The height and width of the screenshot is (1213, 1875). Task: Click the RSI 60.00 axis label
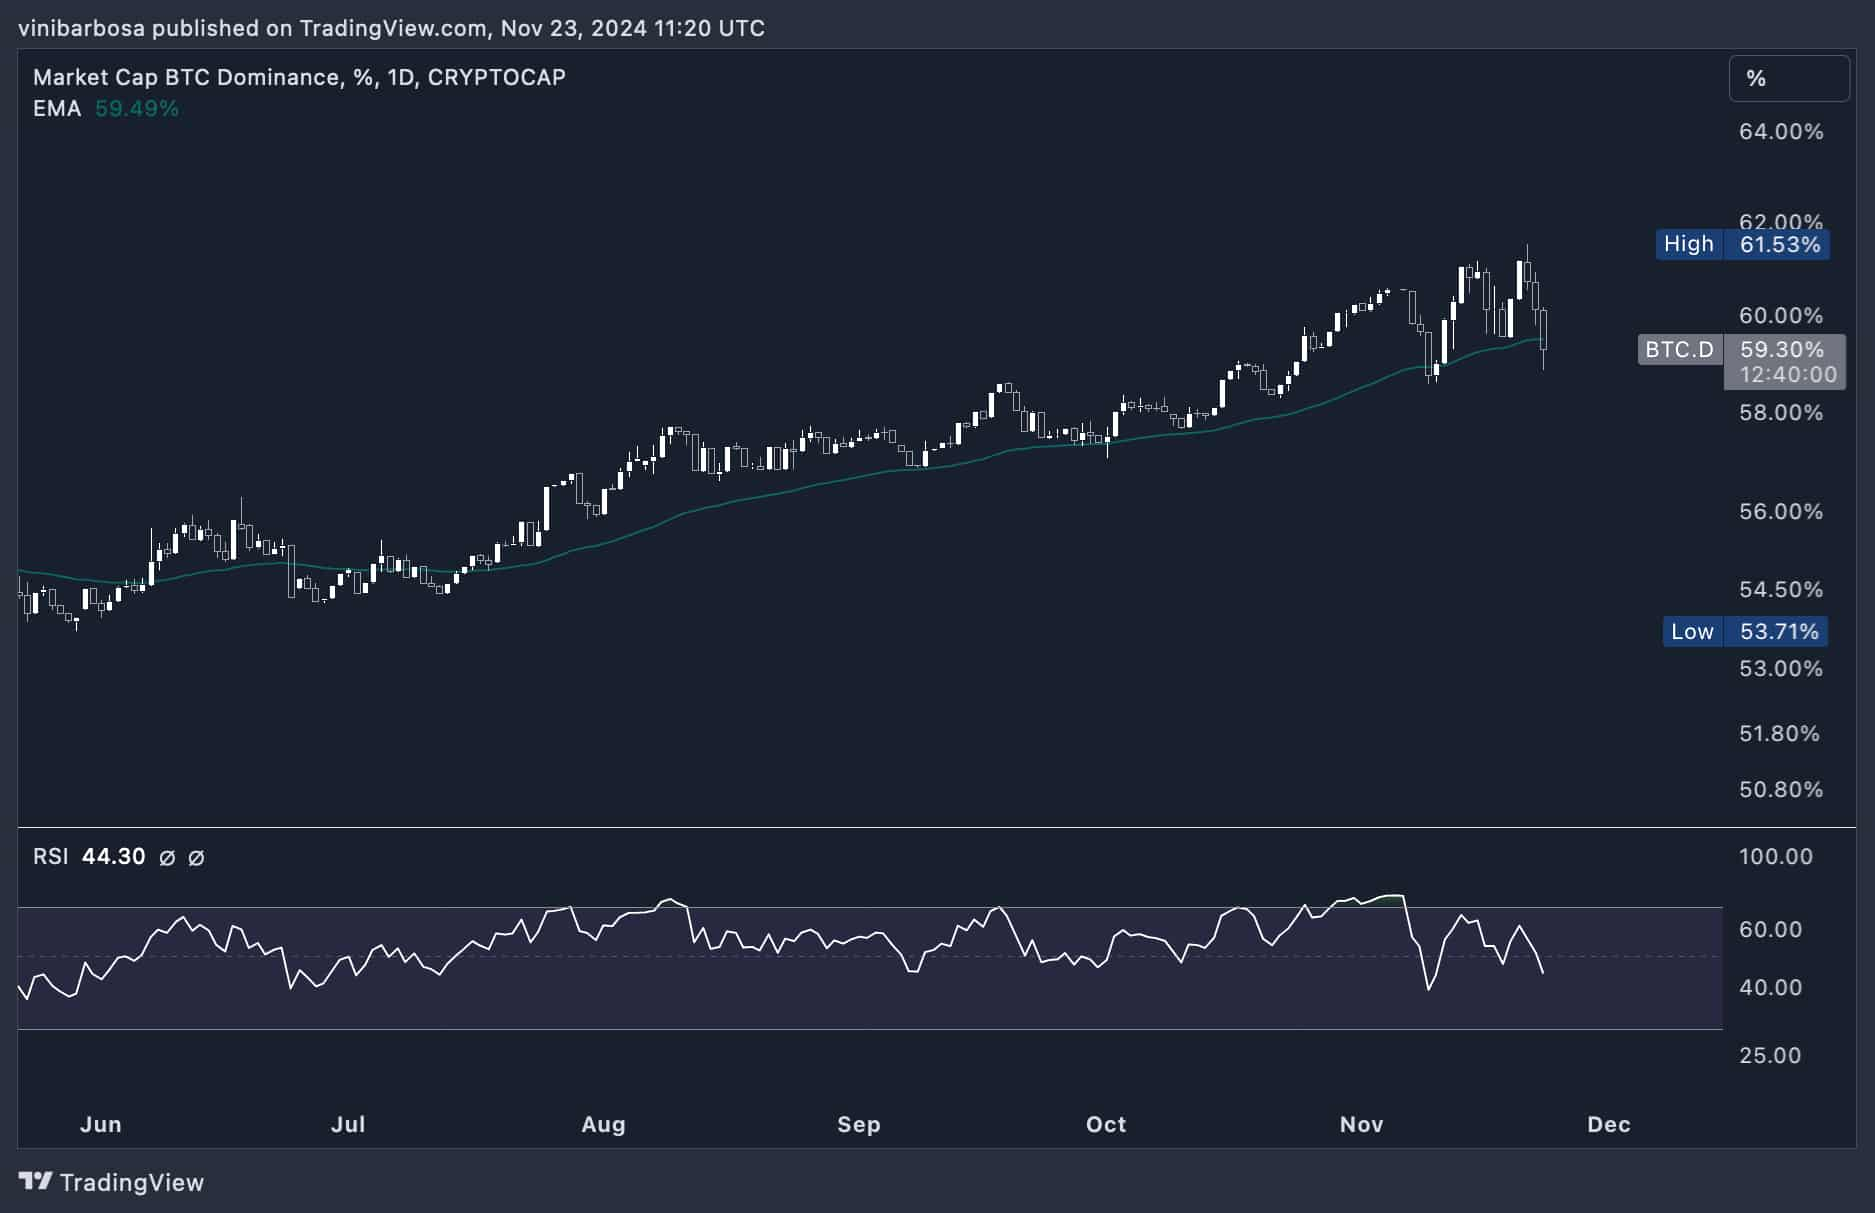[1771, 930]
